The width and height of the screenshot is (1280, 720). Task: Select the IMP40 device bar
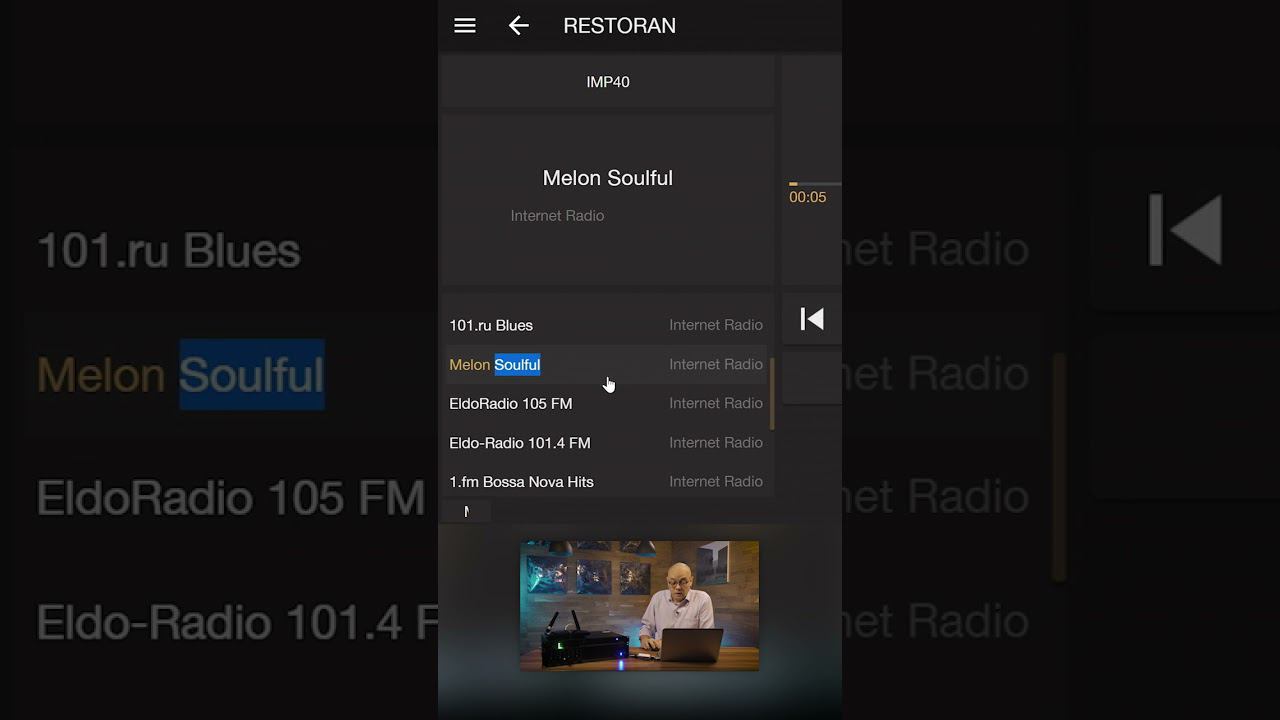pyautogui.click(x=608, y=82)
